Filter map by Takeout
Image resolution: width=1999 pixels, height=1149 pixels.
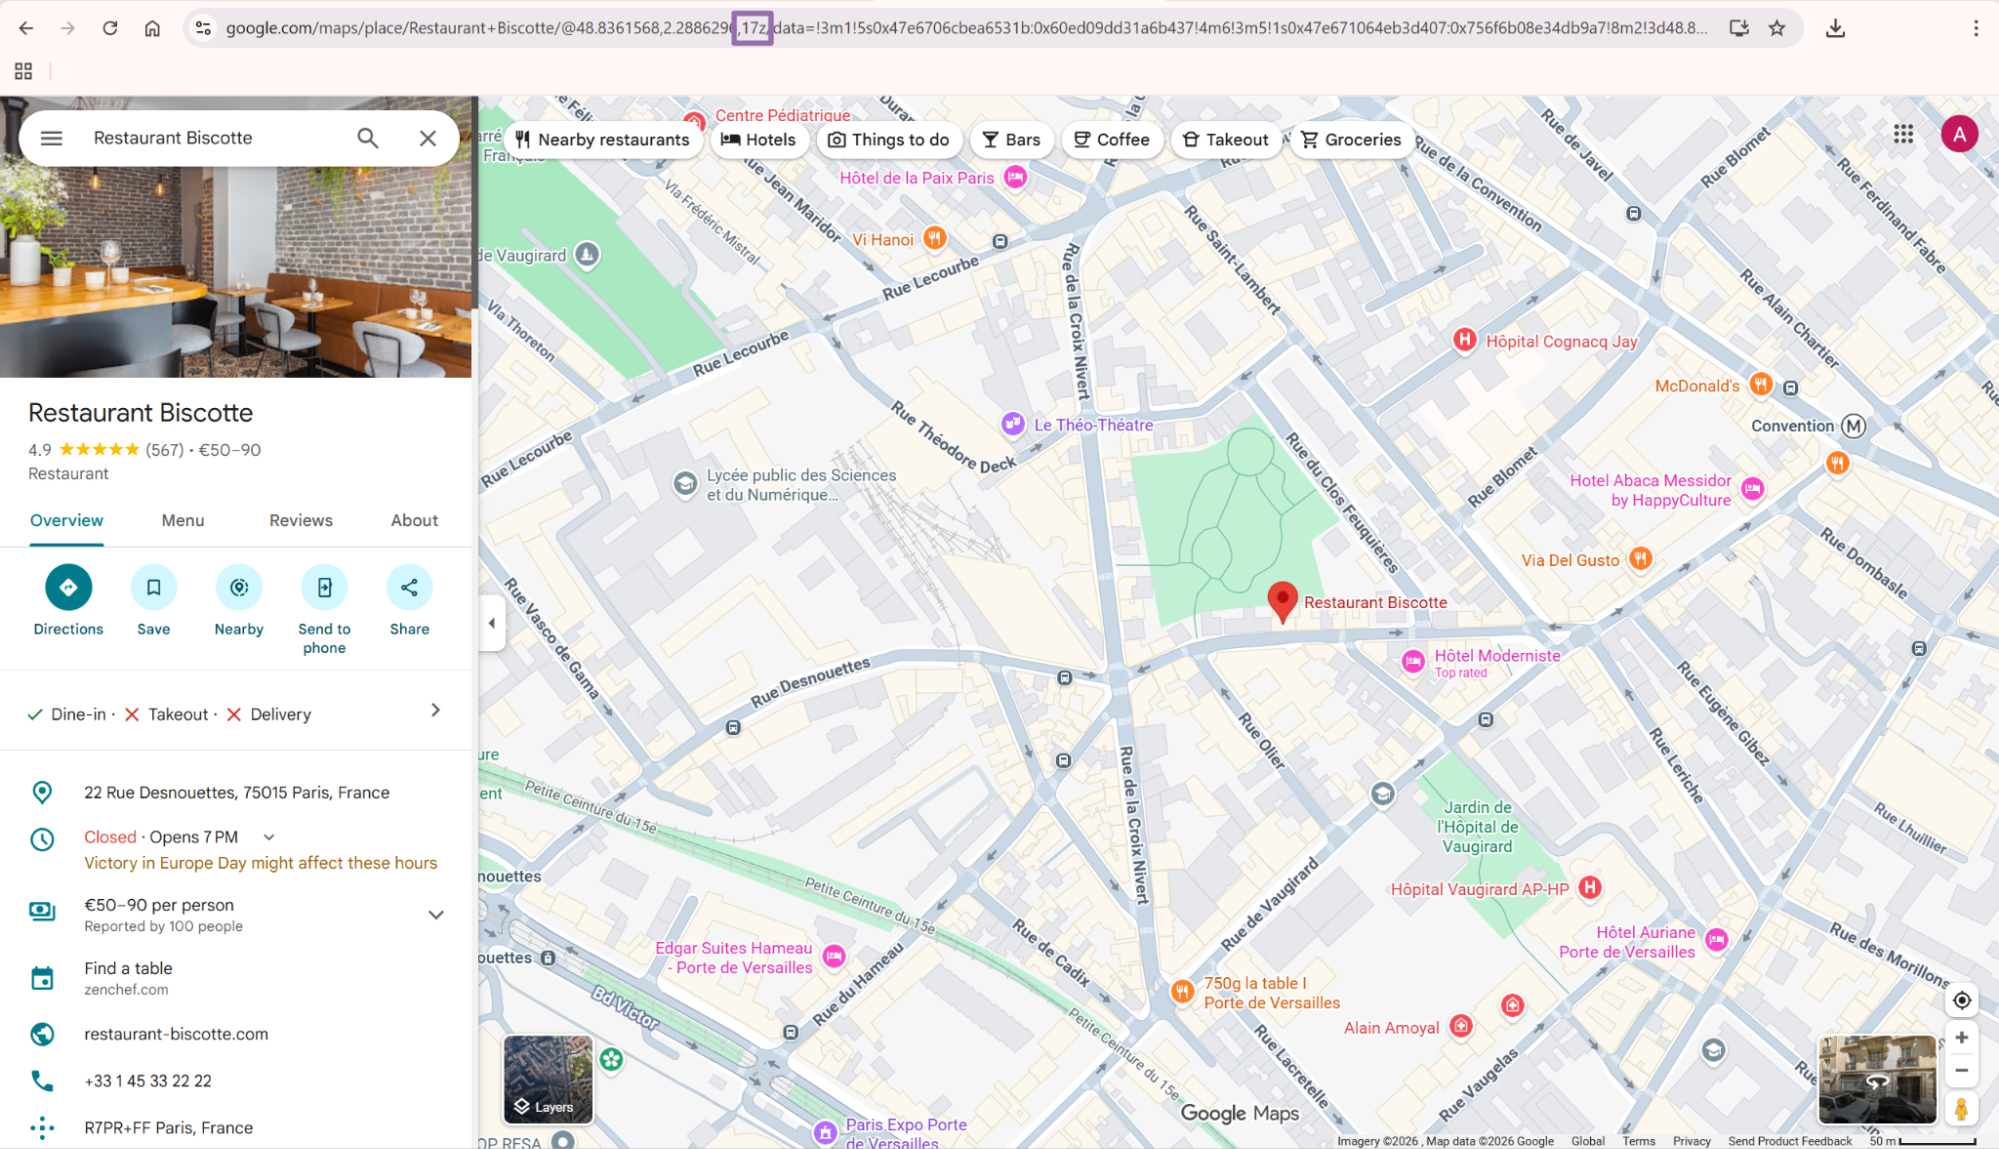point(1226,140)
